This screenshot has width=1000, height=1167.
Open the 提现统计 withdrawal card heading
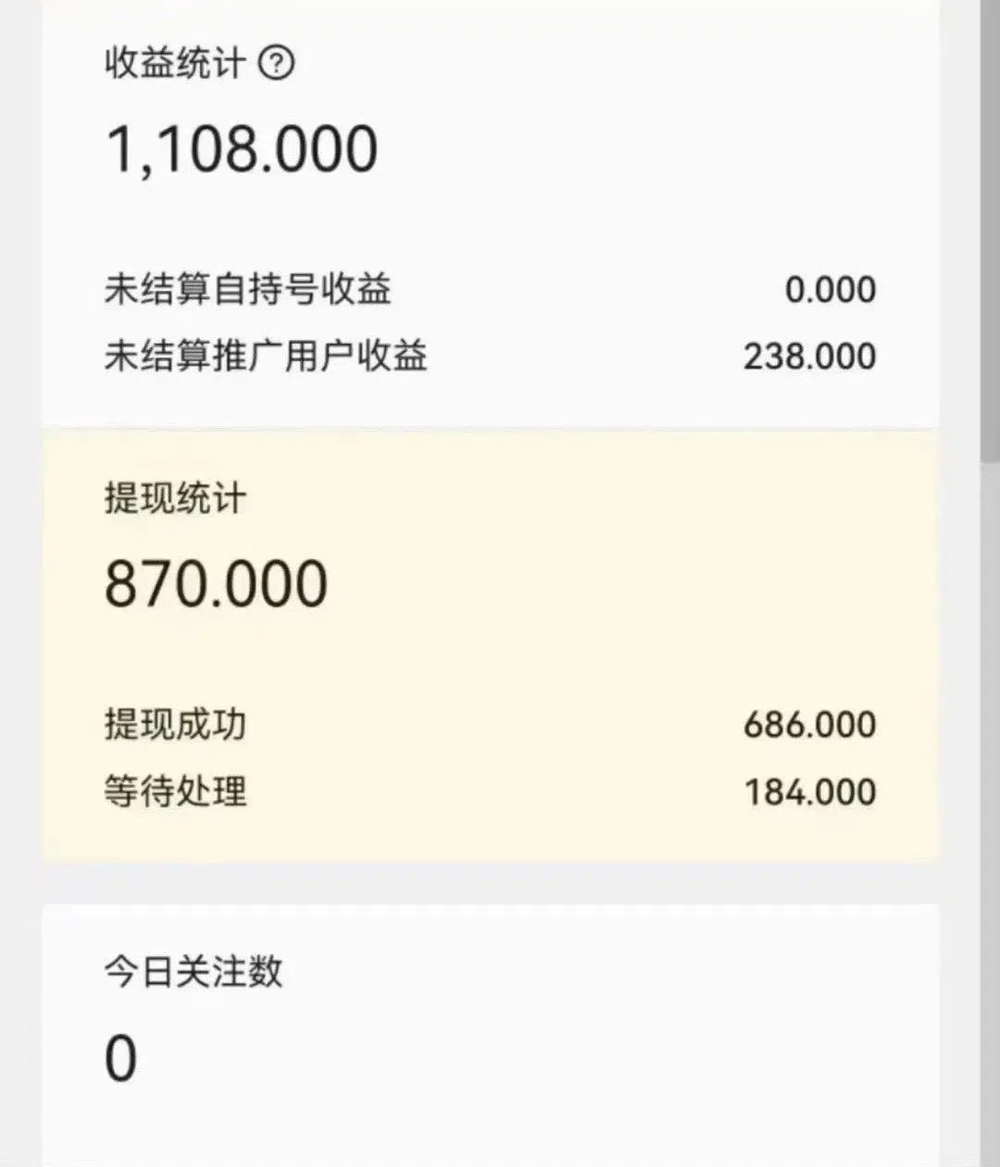pyautogui.click(x=175, y=498)
